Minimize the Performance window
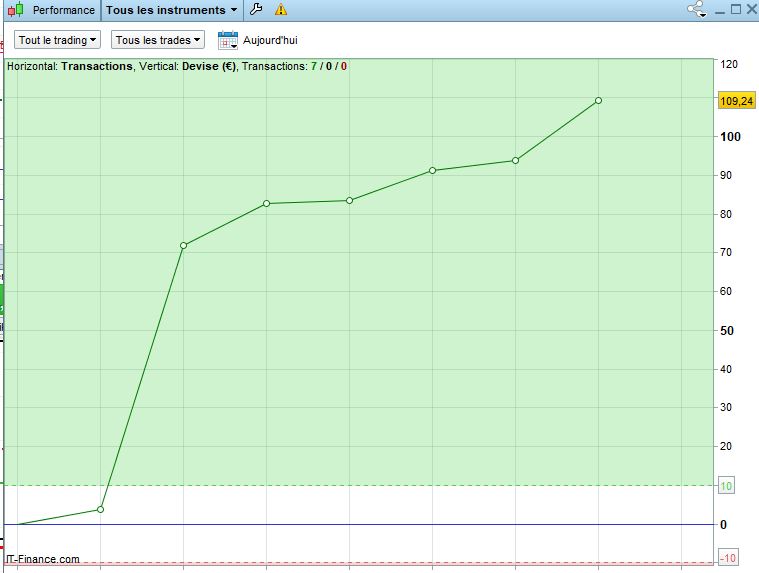Viewport: 759px width, 573px height. pyautogui.click(x=720, y=10)
